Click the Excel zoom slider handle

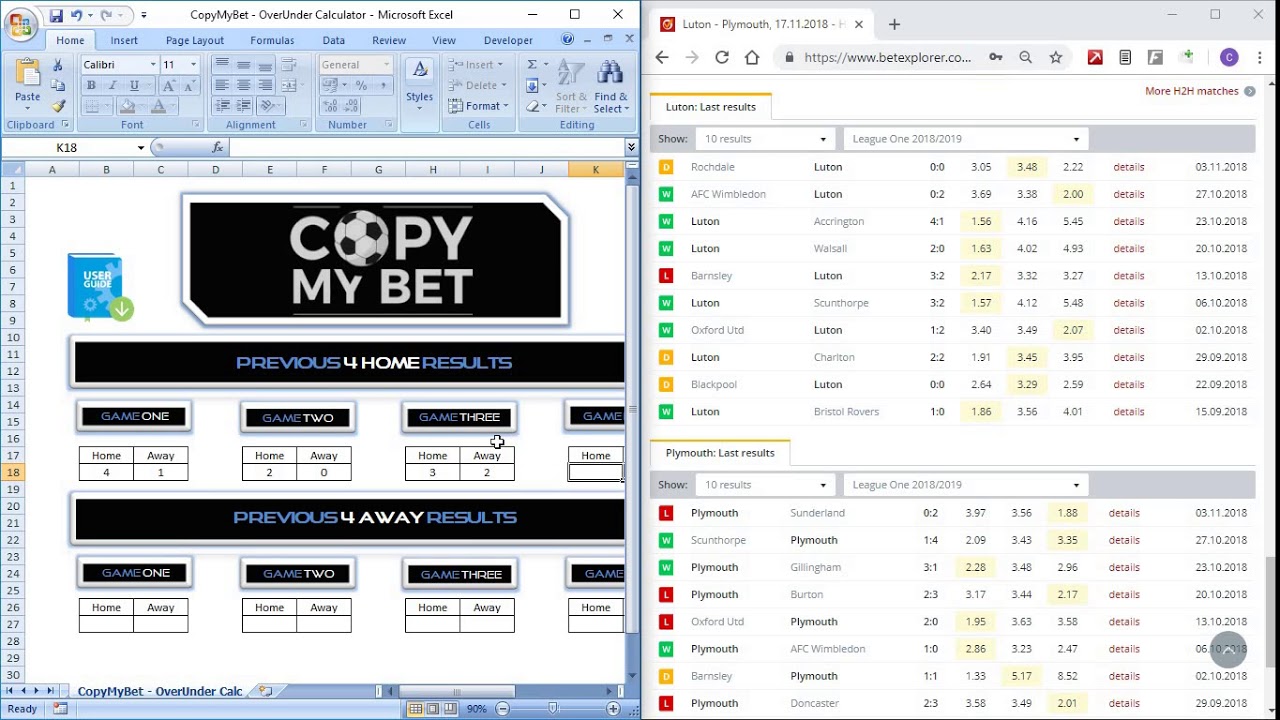(x=553, y=709)
